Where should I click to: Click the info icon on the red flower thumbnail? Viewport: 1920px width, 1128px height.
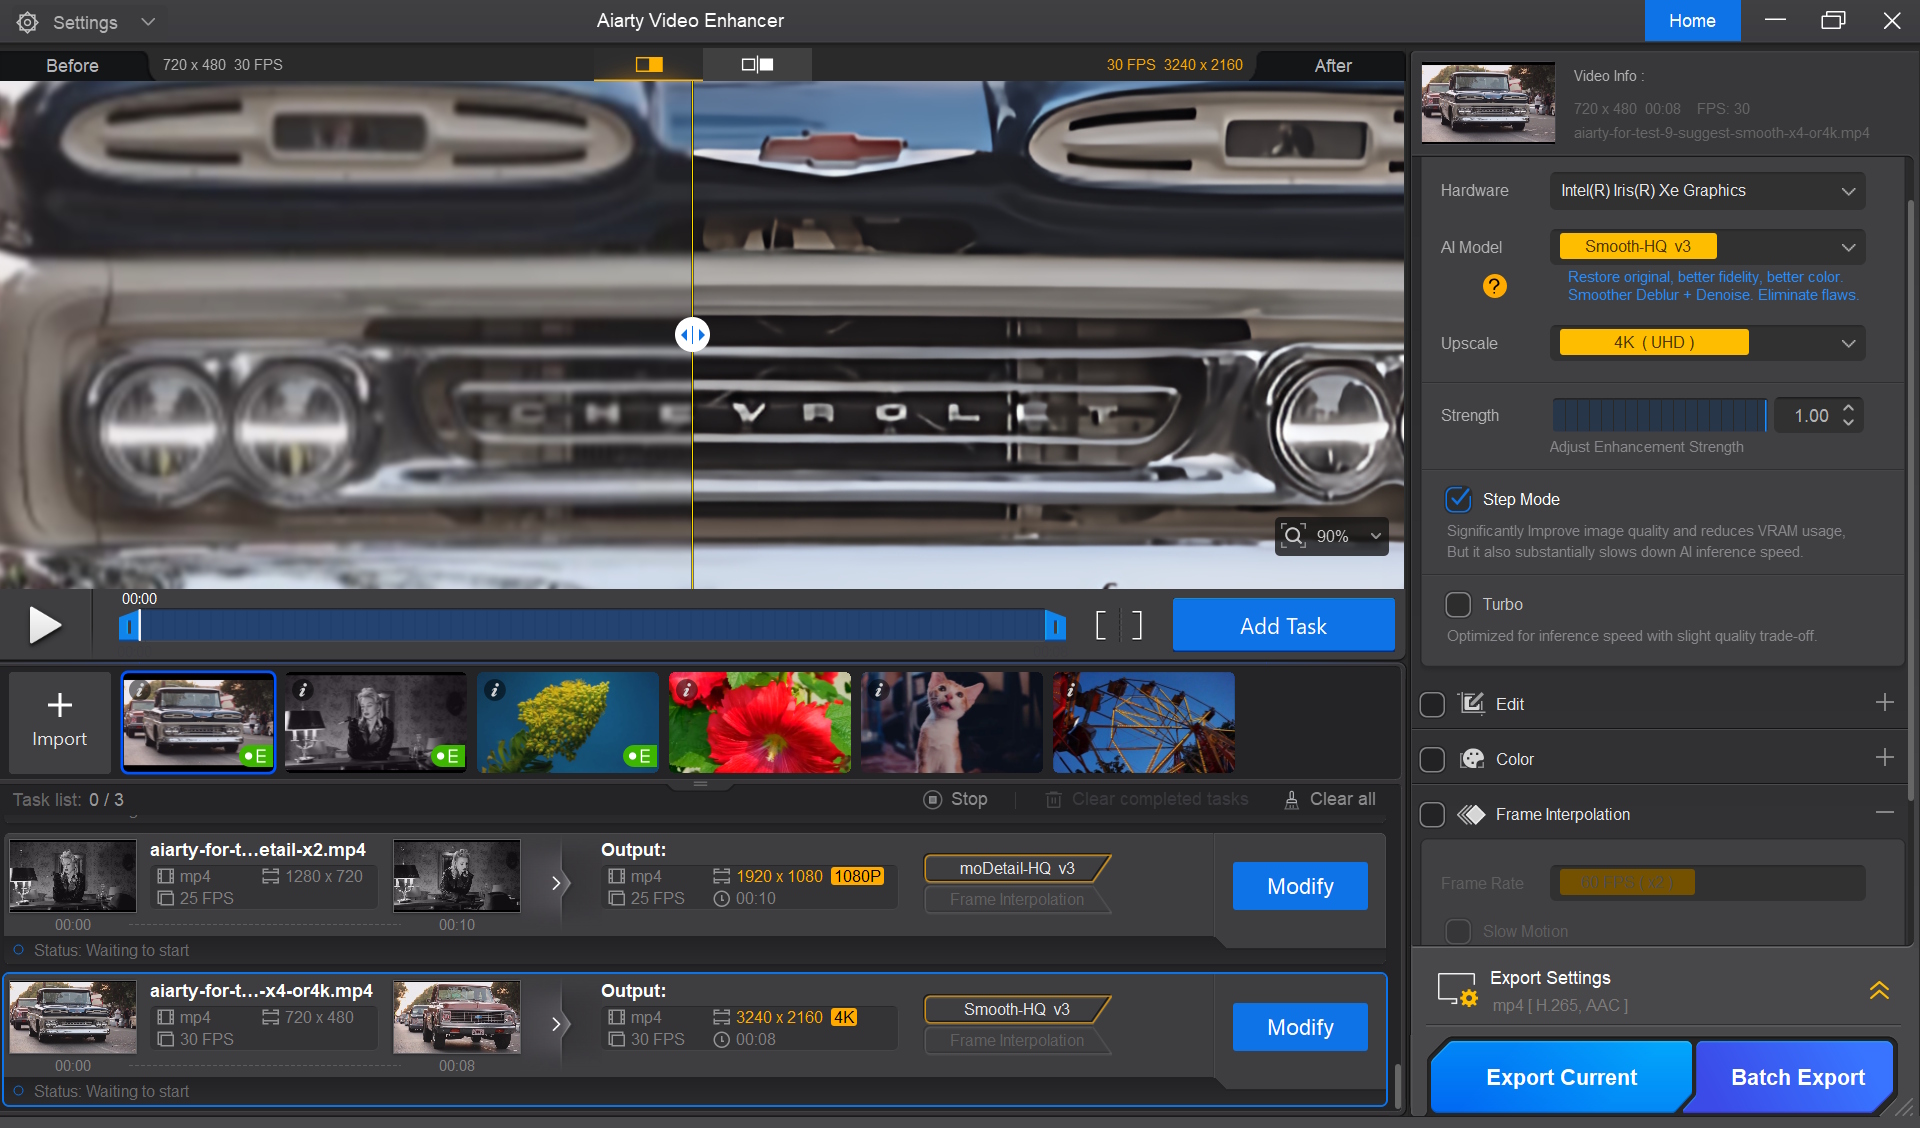pyautogui.click(x=687, y=689)
